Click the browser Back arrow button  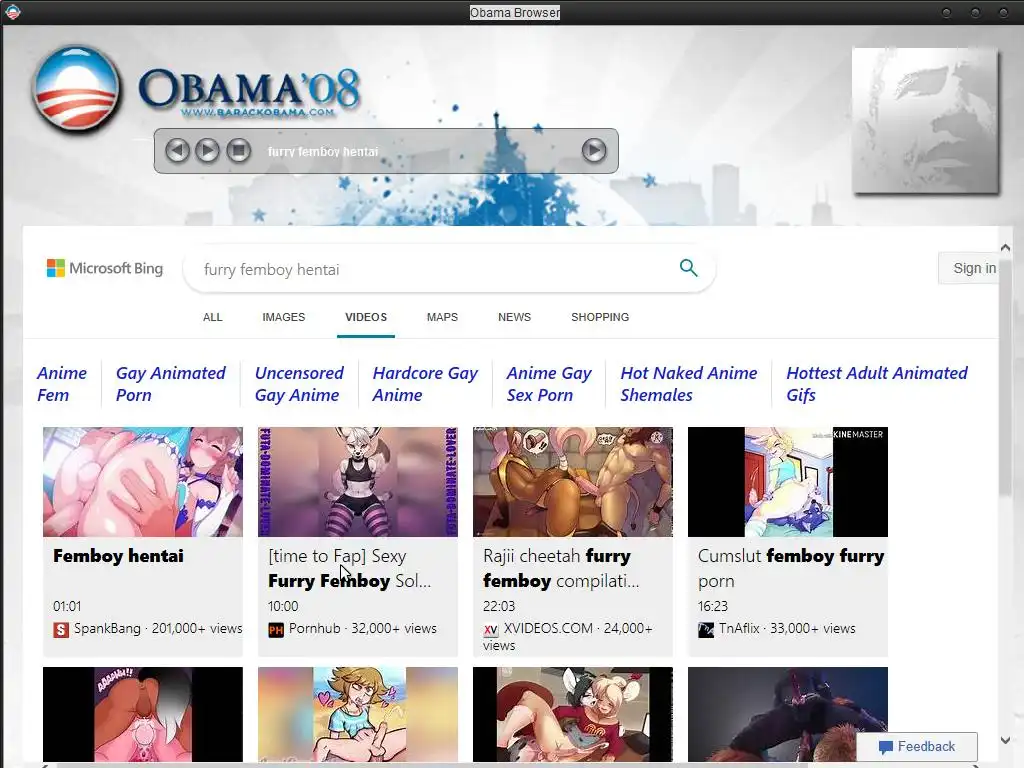[177, 151]
